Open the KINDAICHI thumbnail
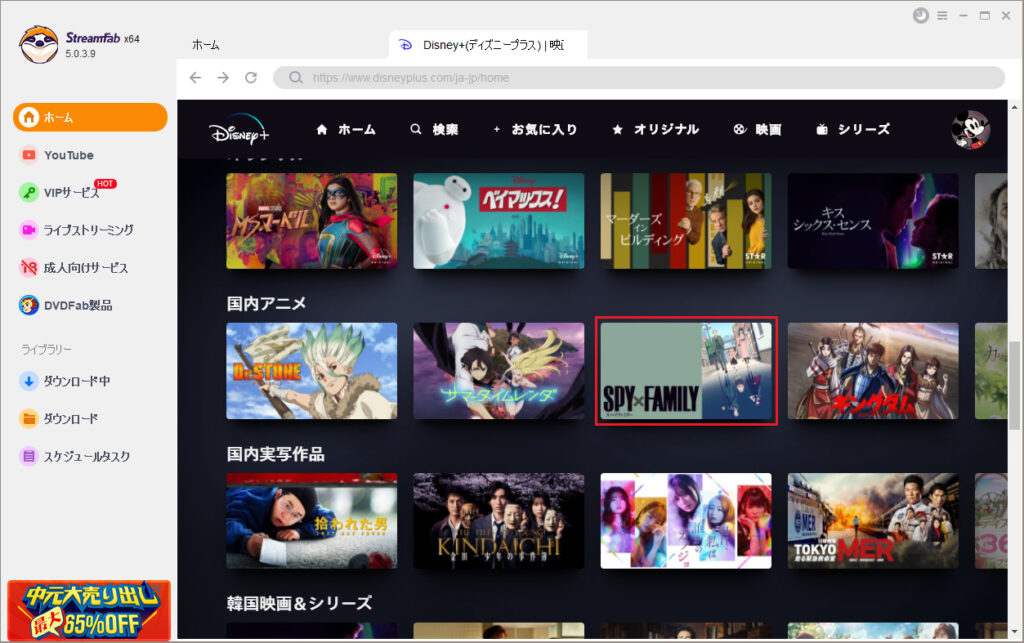 pos(499,521)
